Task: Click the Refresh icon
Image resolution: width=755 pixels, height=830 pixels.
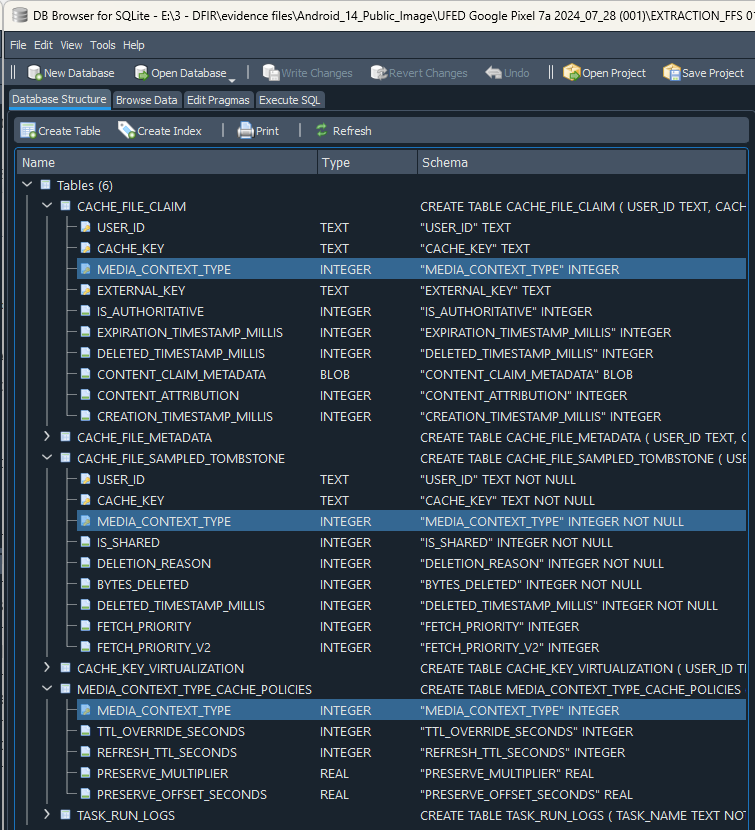Action: tap(321, 131)
